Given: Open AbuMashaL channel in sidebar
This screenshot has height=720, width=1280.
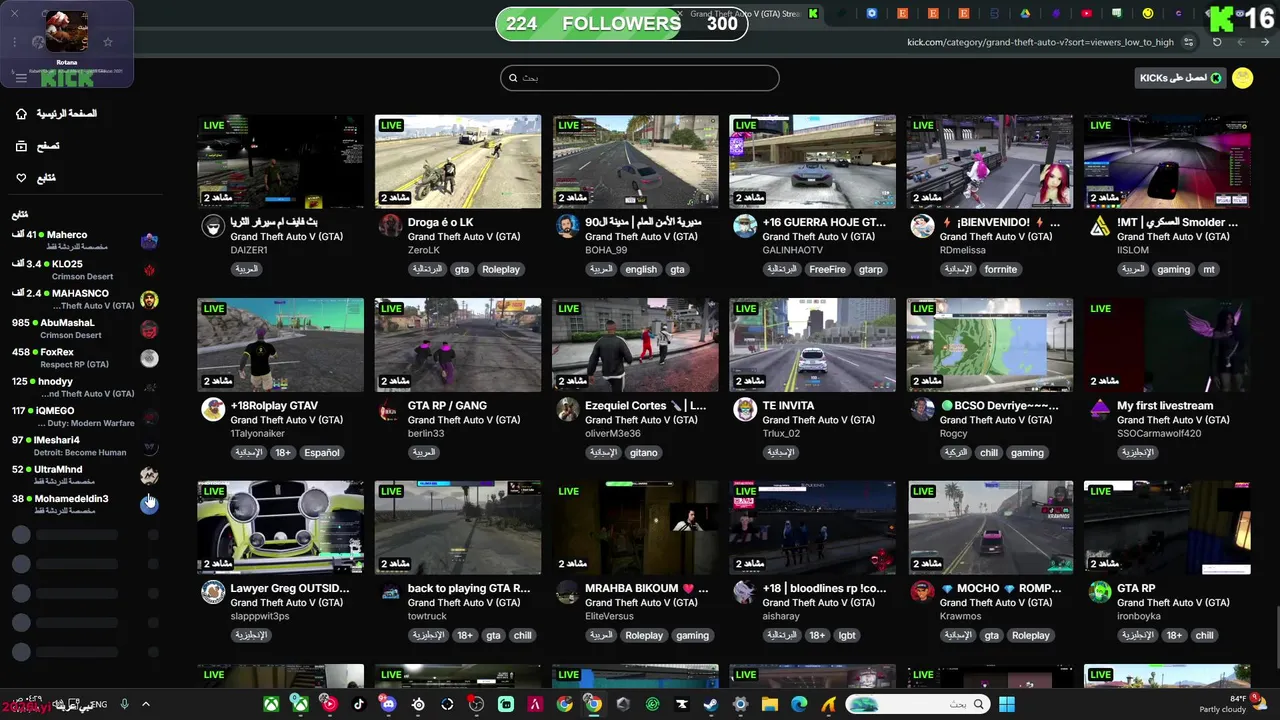Looking at the screenshot, I should click(85, 329).
